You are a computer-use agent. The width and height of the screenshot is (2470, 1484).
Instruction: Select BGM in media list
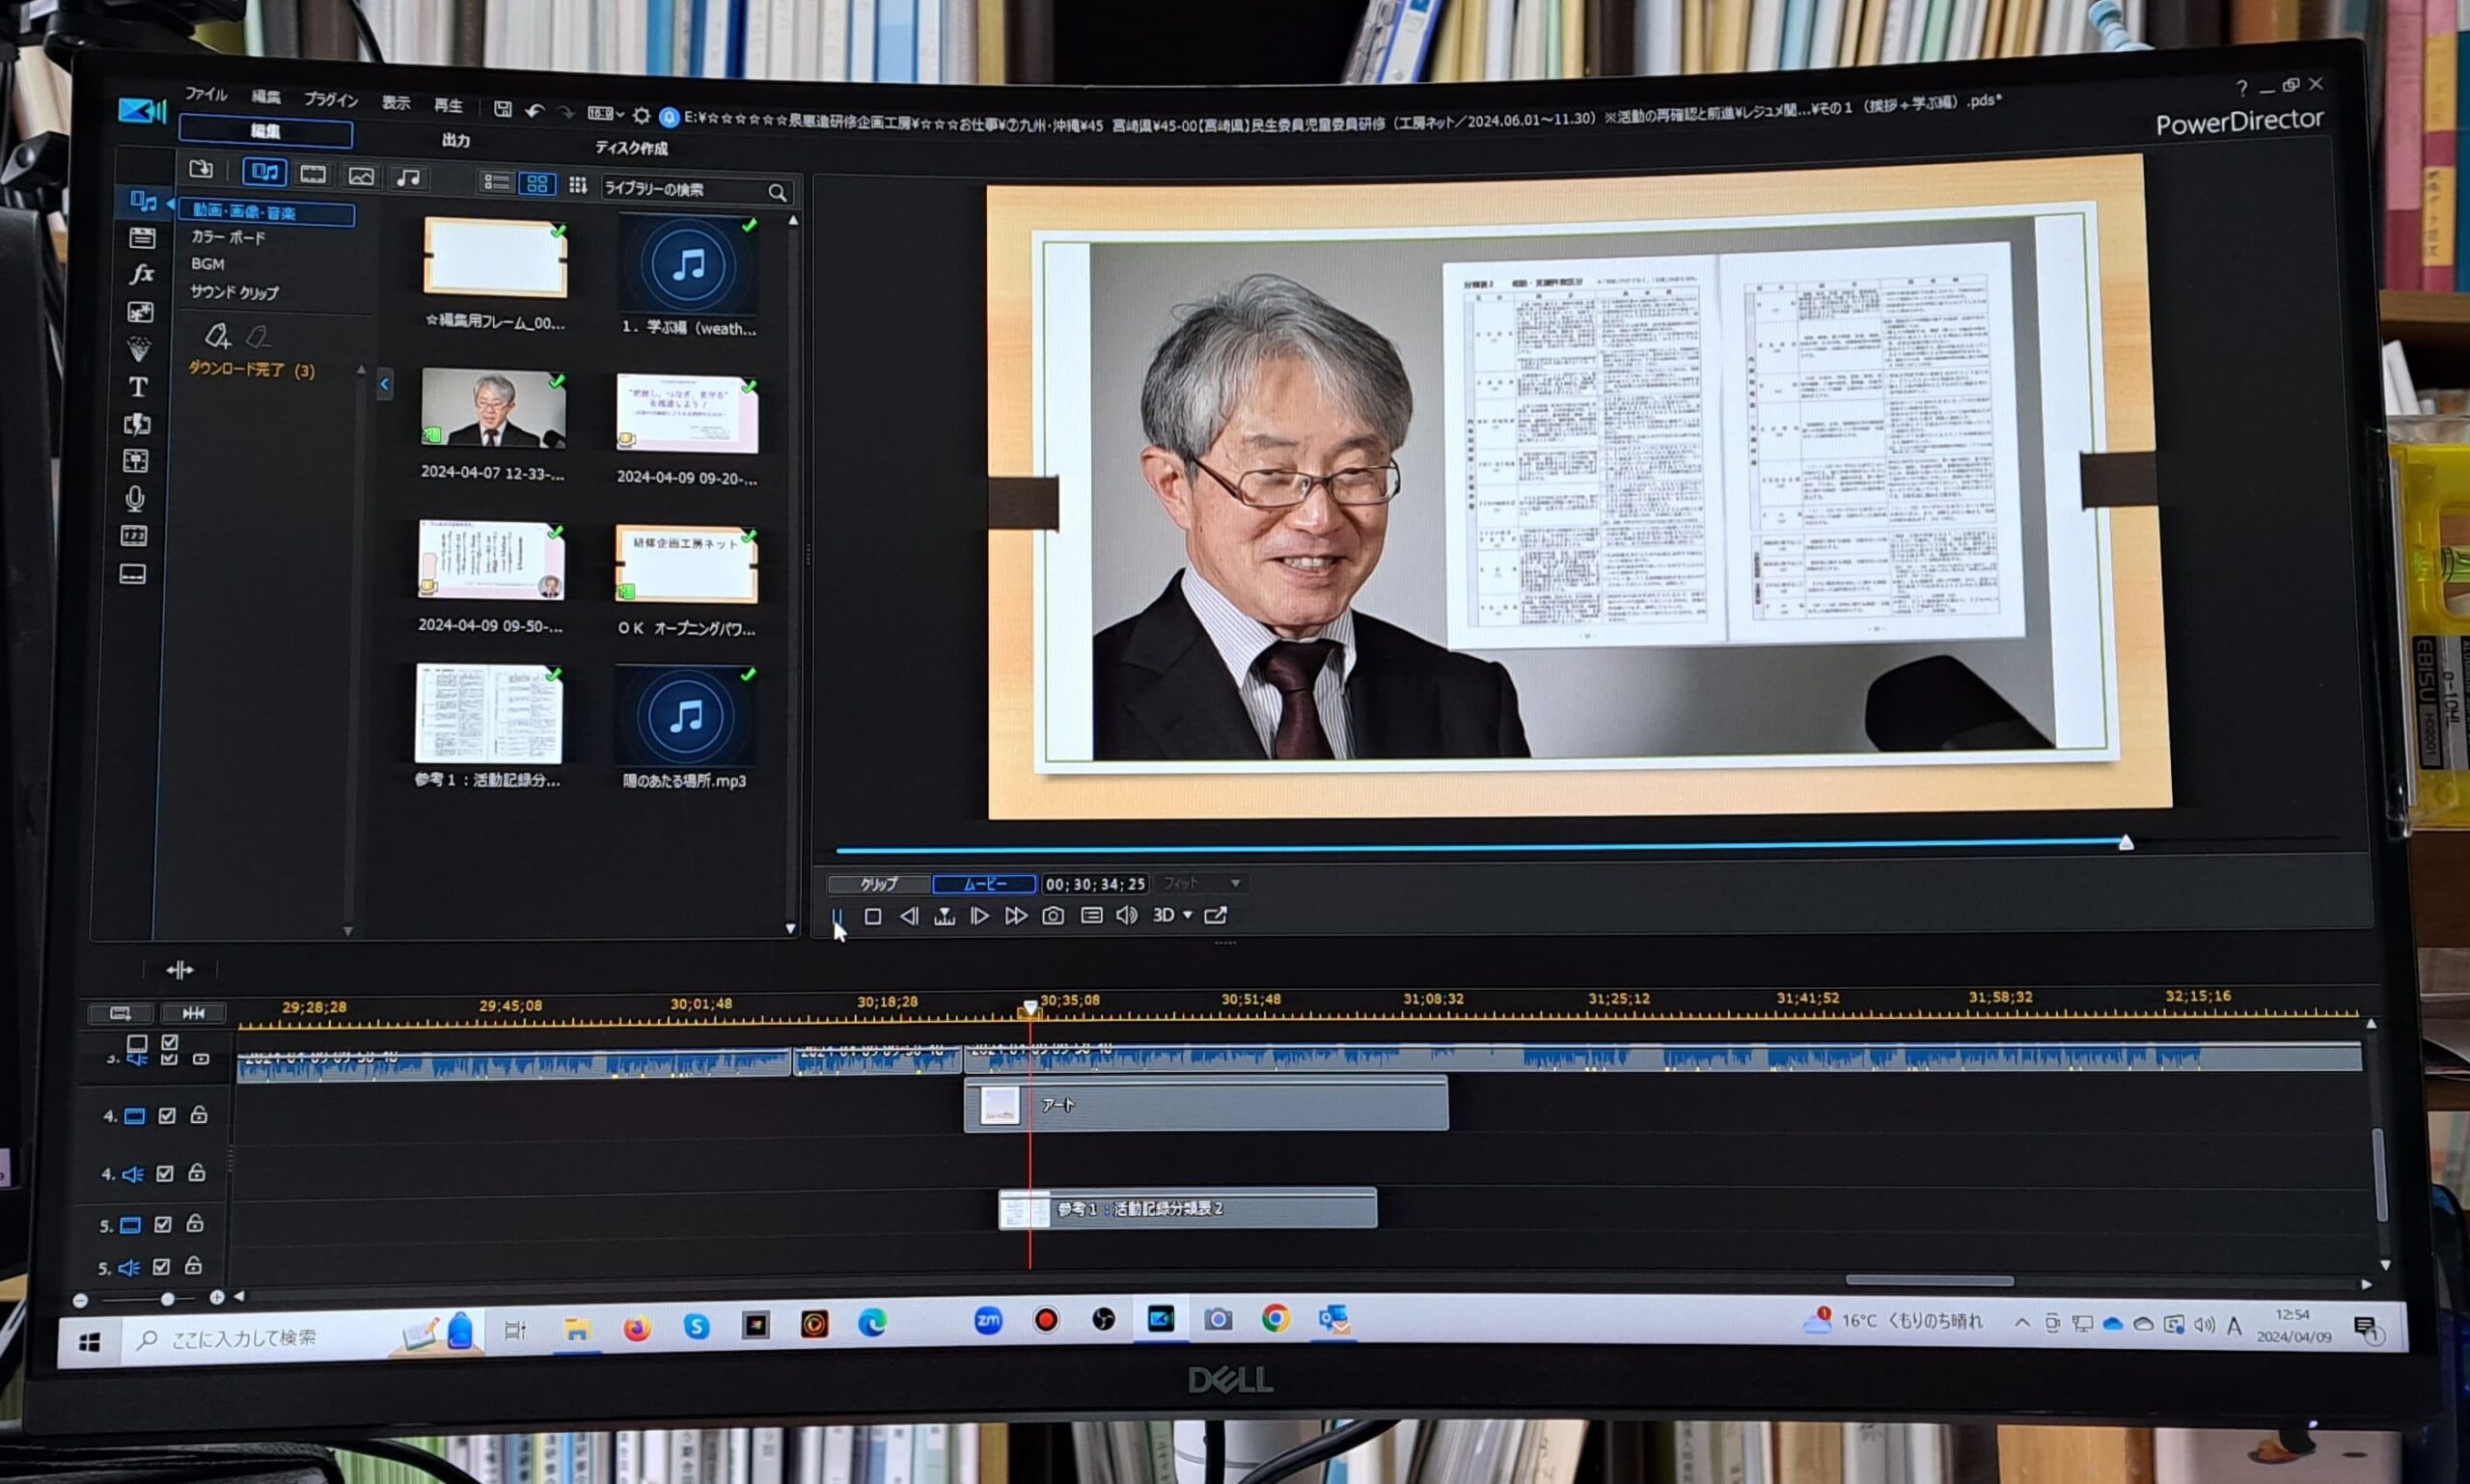[x=208, y=264]
